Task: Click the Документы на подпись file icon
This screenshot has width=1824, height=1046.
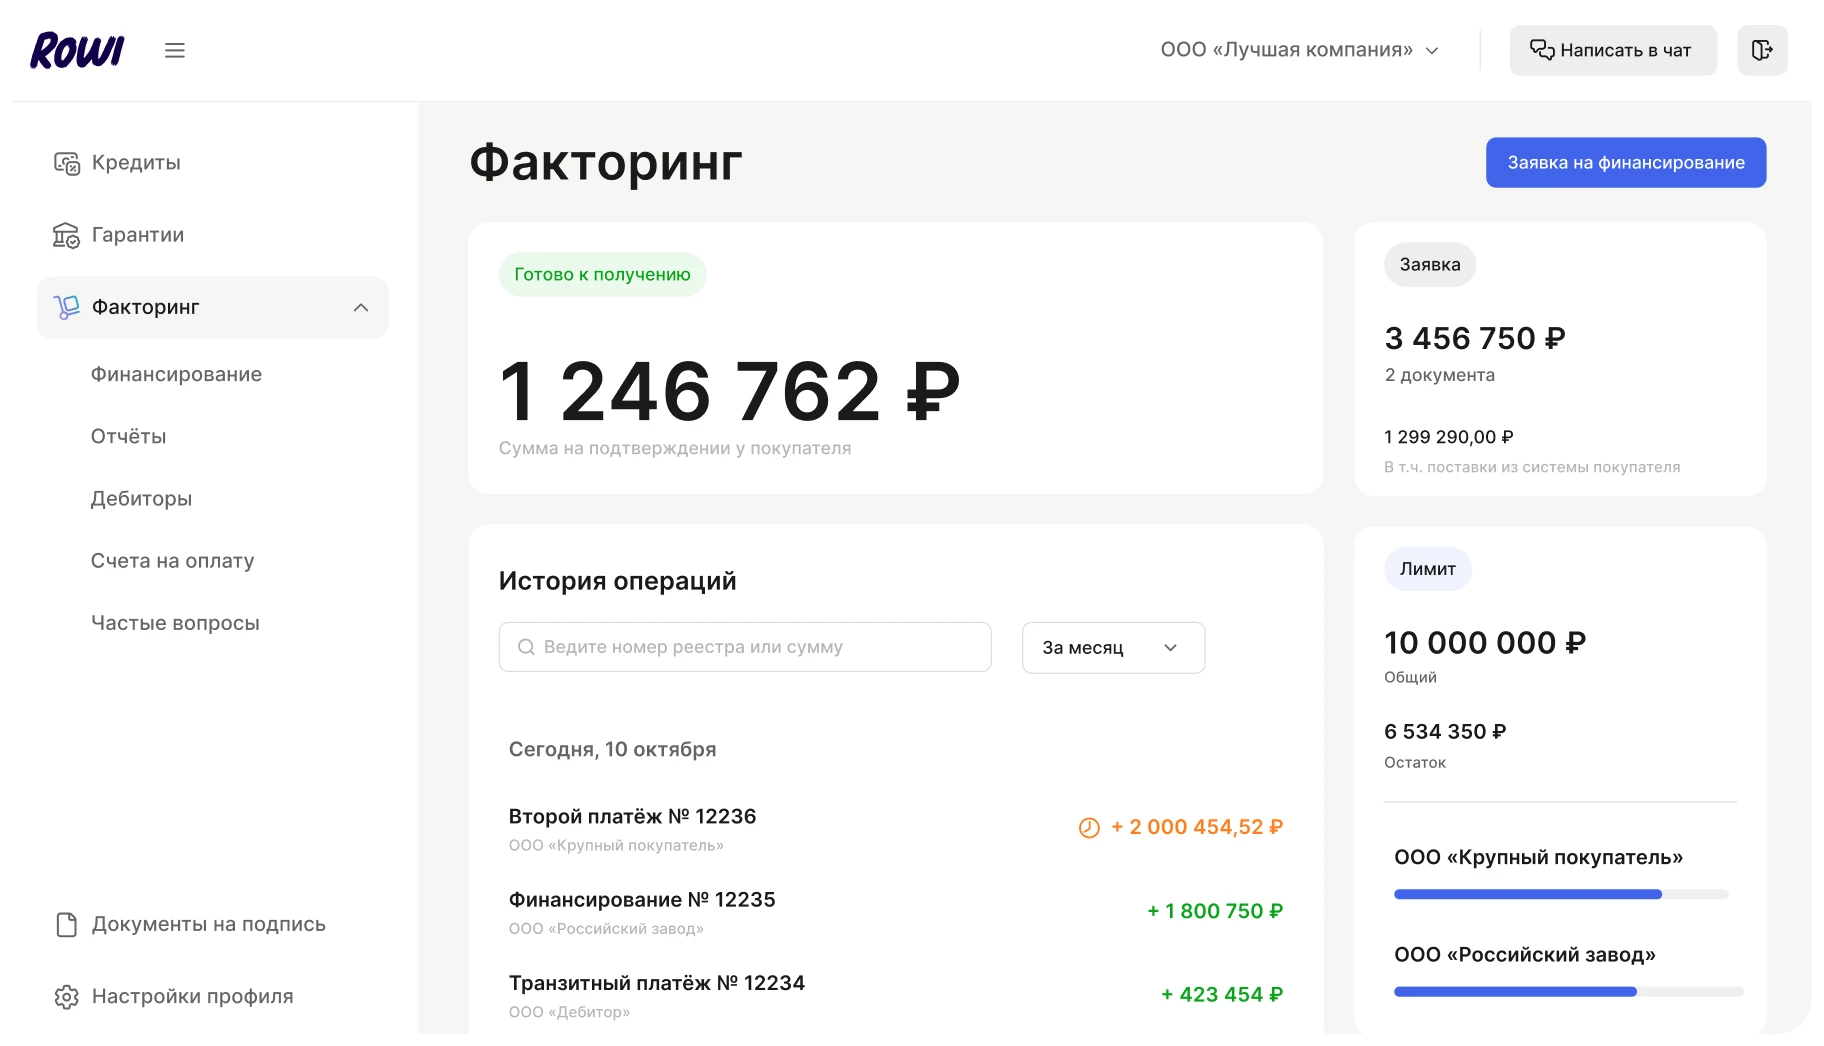Action: [x=66, y=925]
